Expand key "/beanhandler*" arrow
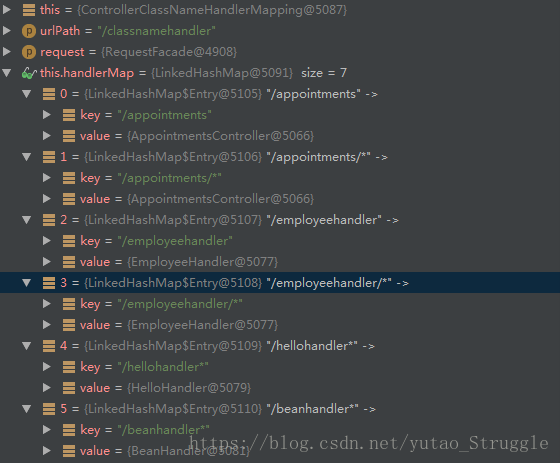Screen dimensions: 560x463 point(47,430)
